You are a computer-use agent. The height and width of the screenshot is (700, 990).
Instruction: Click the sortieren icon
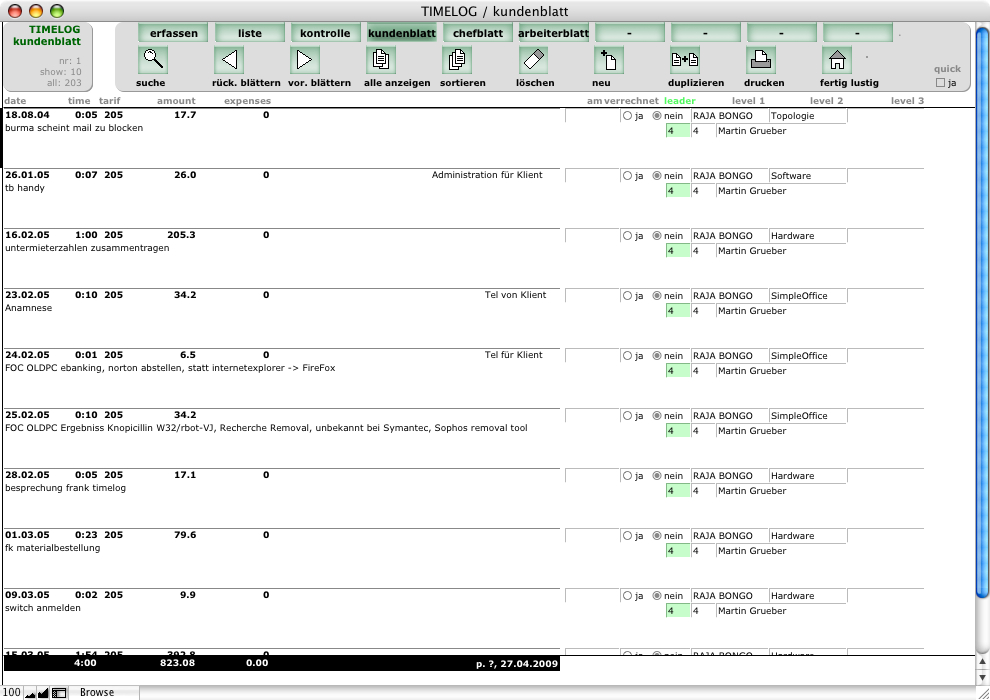click(x=456, y=60)
